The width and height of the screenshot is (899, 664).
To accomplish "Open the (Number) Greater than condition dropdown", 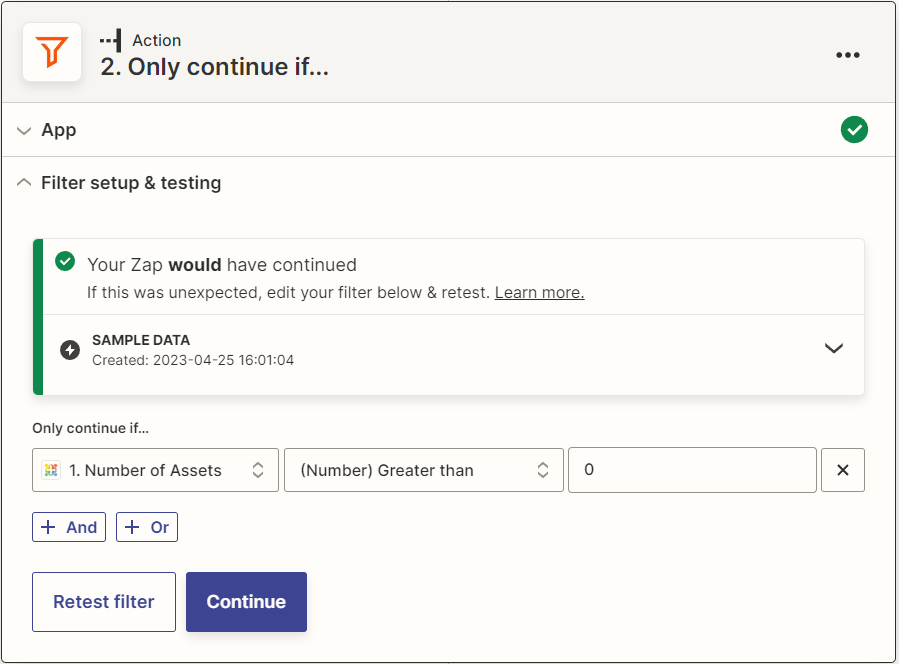I will tap(423, 470).
